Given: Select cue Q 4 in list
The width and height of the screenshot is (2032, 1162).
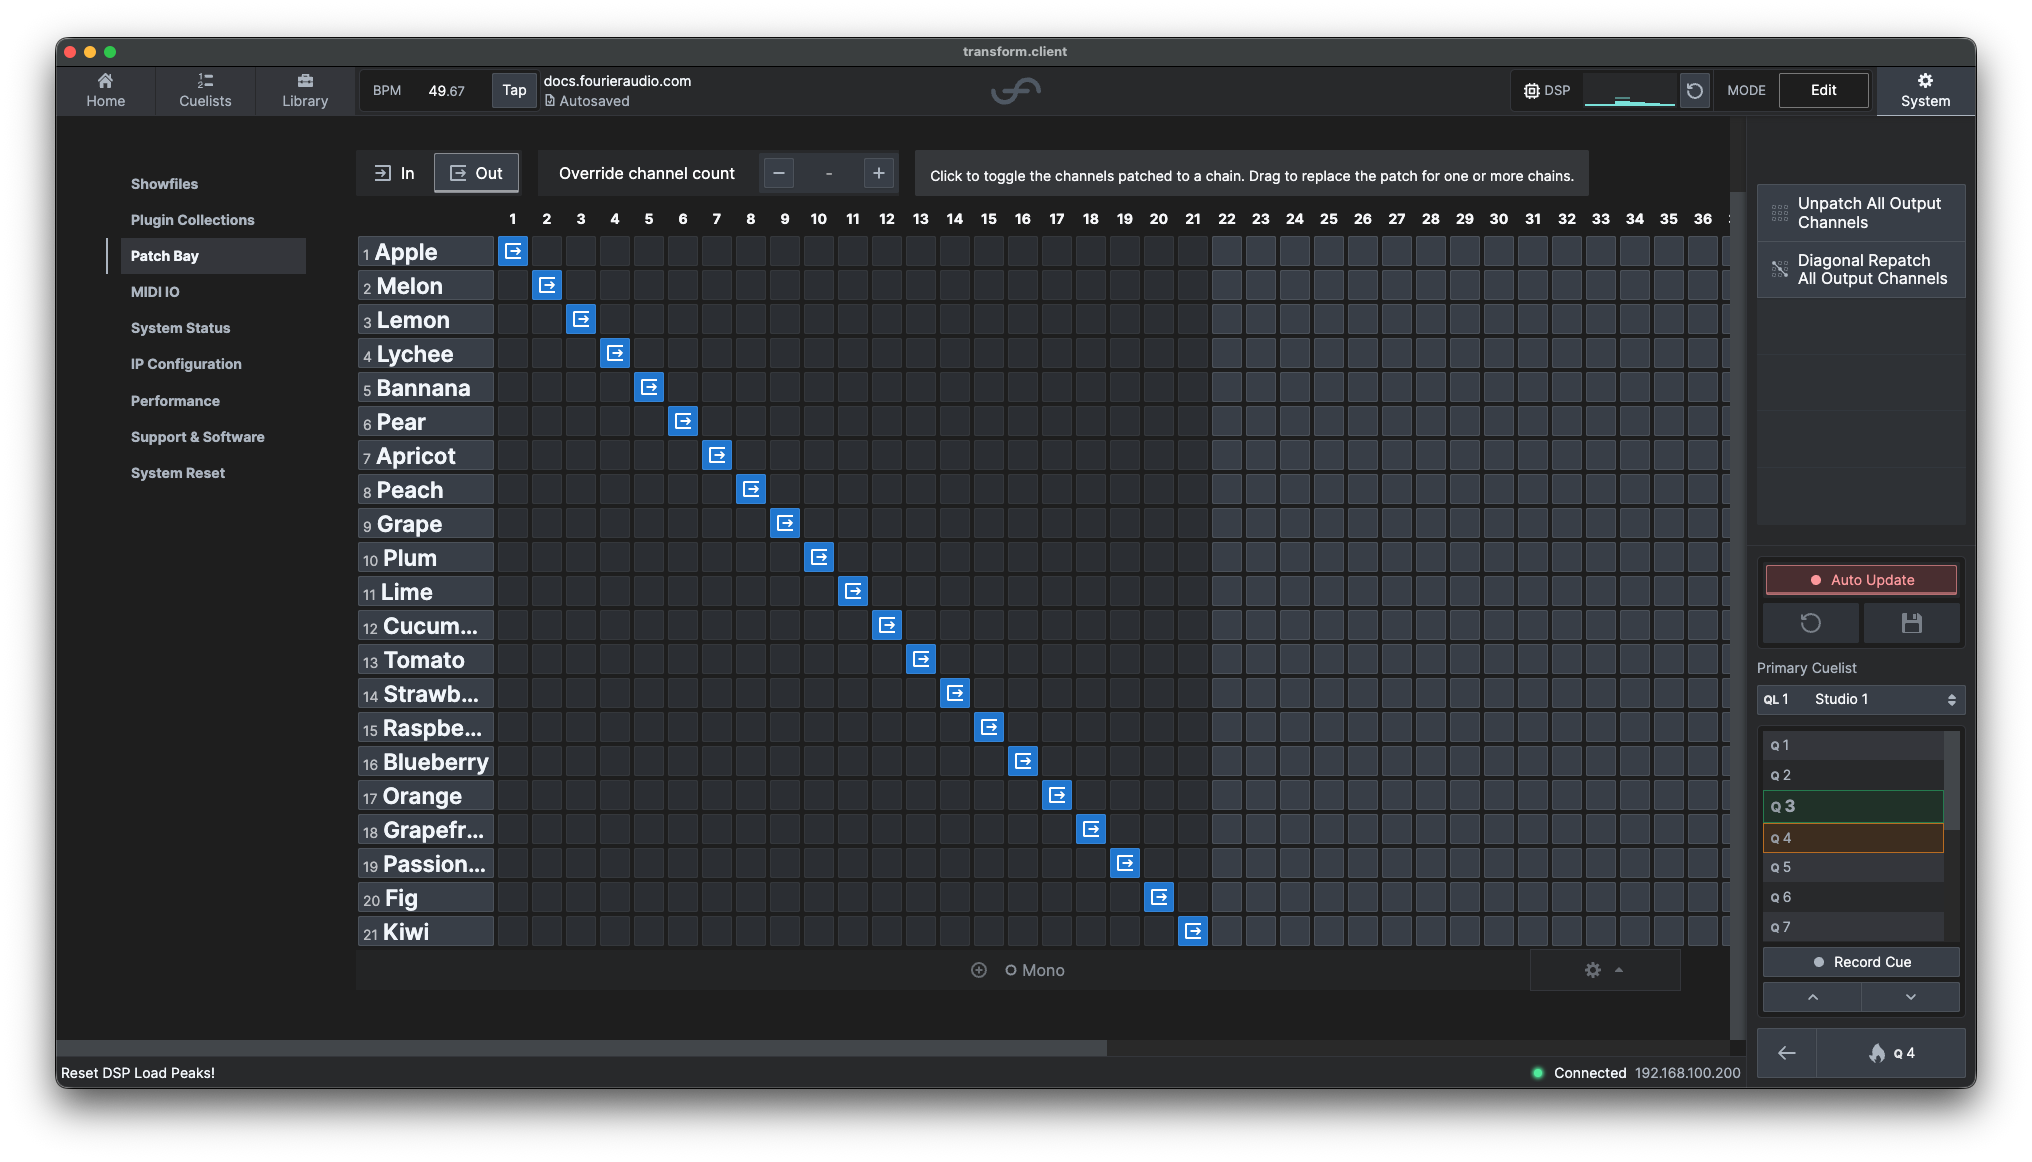Looking at the screenshot, I should (1853, 838).
